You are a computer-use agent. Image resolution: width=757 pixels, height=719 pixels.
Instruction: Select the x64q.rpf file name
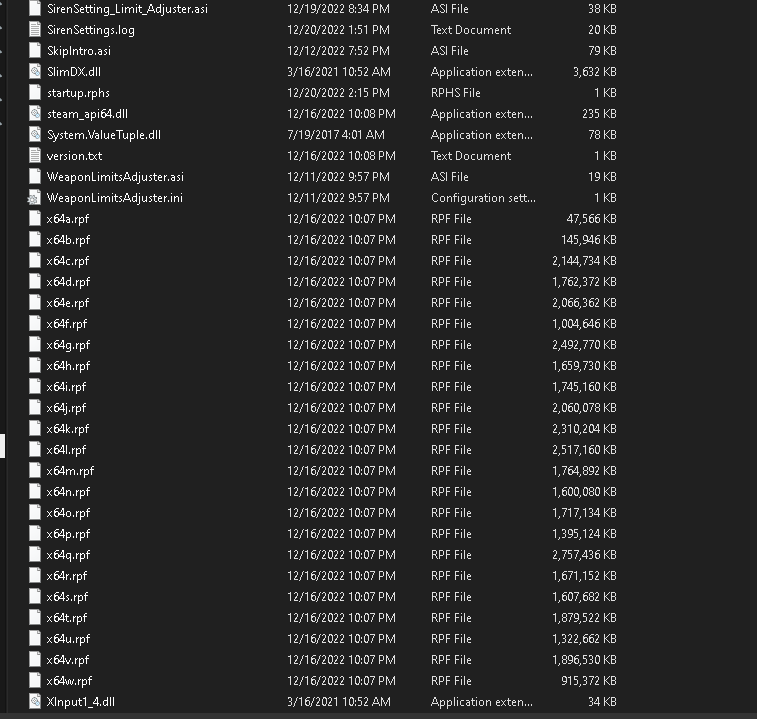[68, 555]
